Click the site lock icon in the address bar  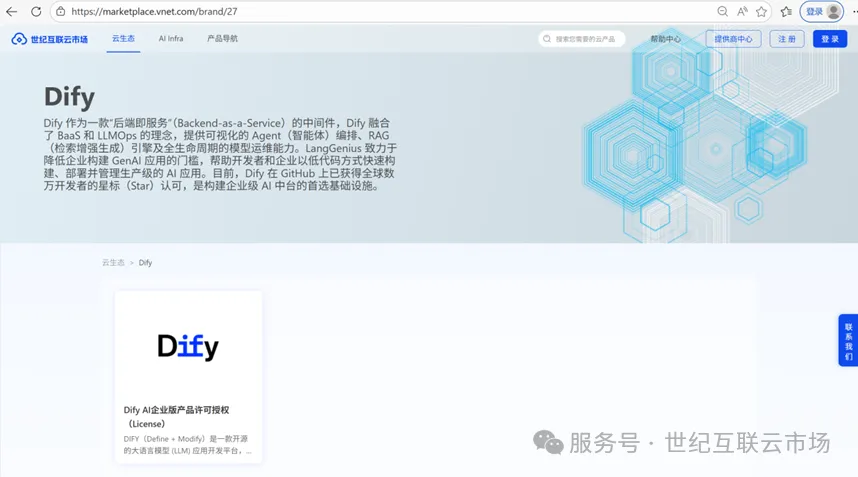point(61,11)
